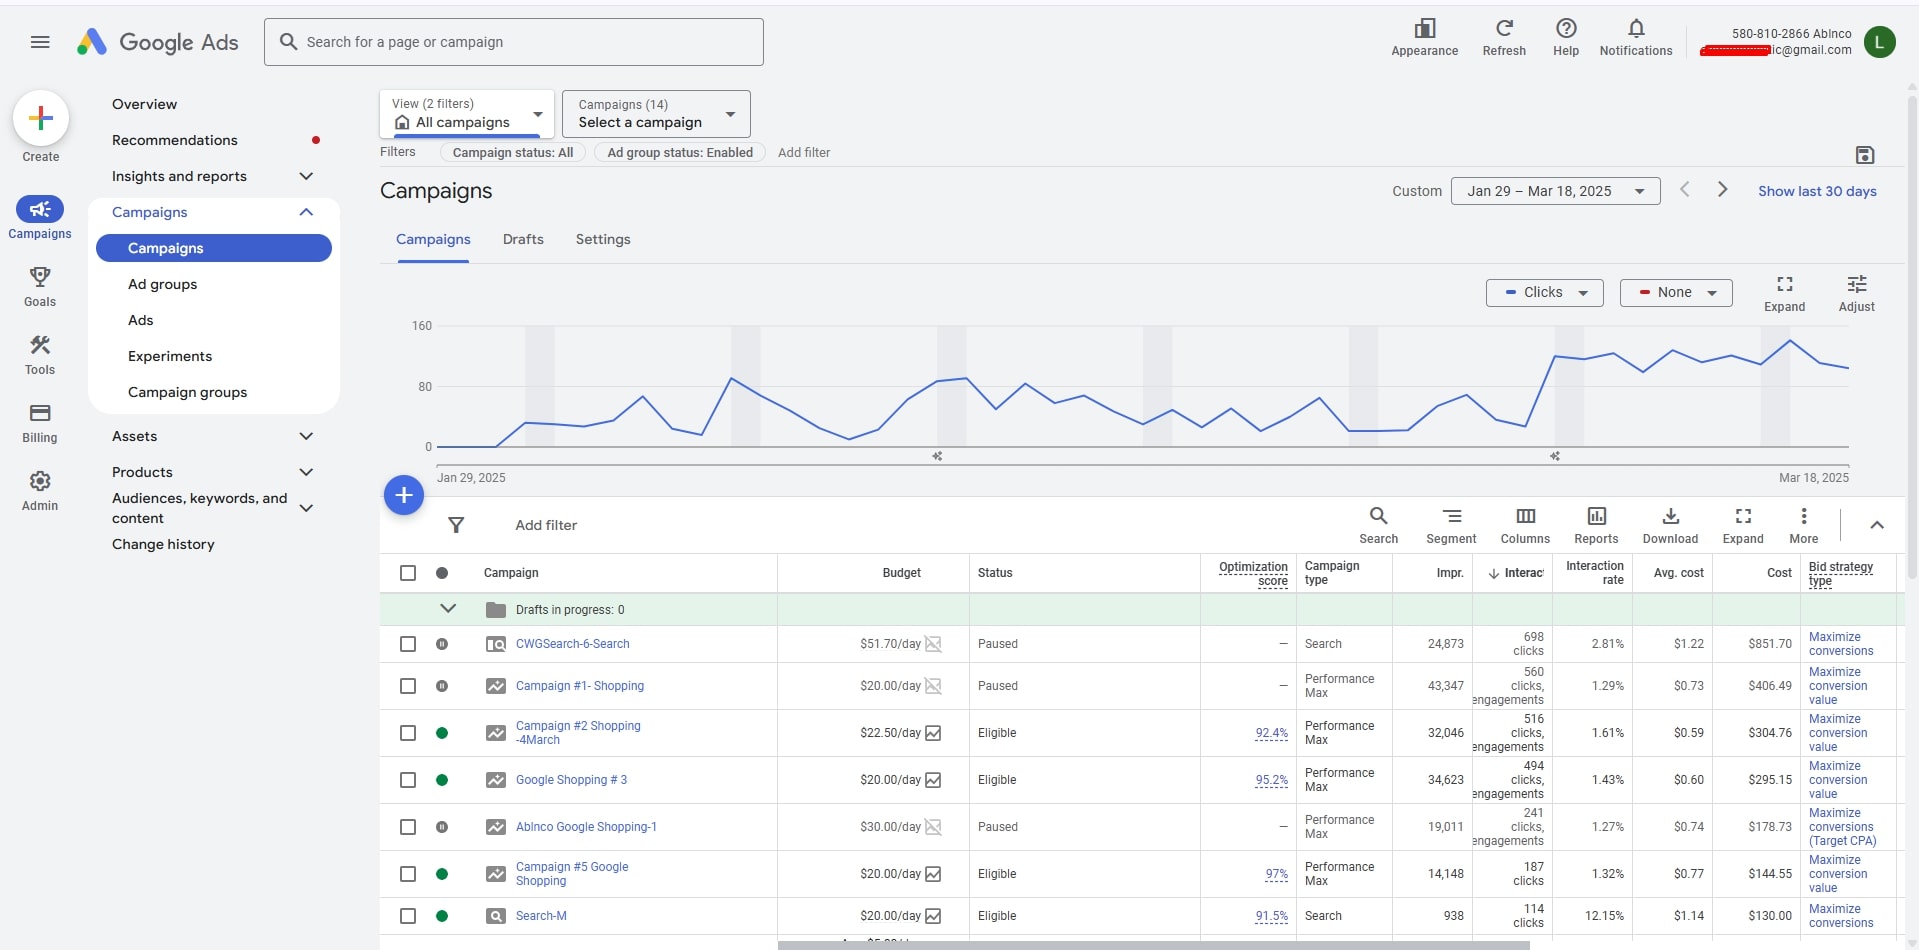The height and width of the screenshot is (950, 1919).
Task: Open the None metric dropdown
Action: click(1675, 293)
